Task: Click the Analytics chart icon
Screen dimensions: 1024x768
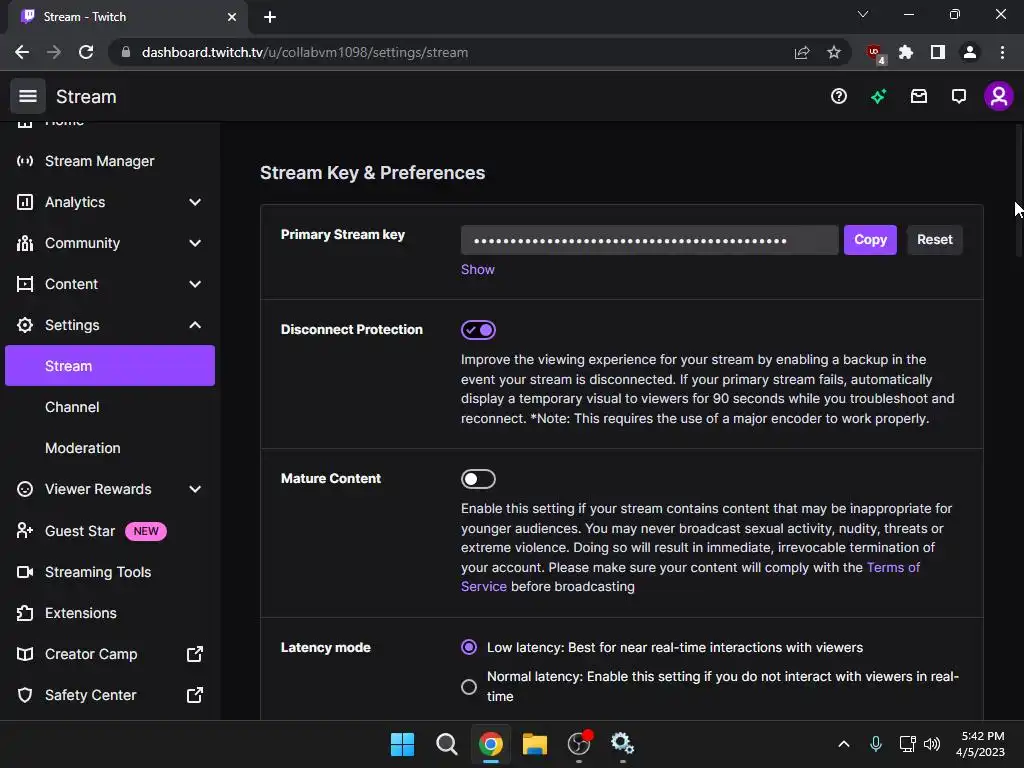Action: click(x=25, y=202)
